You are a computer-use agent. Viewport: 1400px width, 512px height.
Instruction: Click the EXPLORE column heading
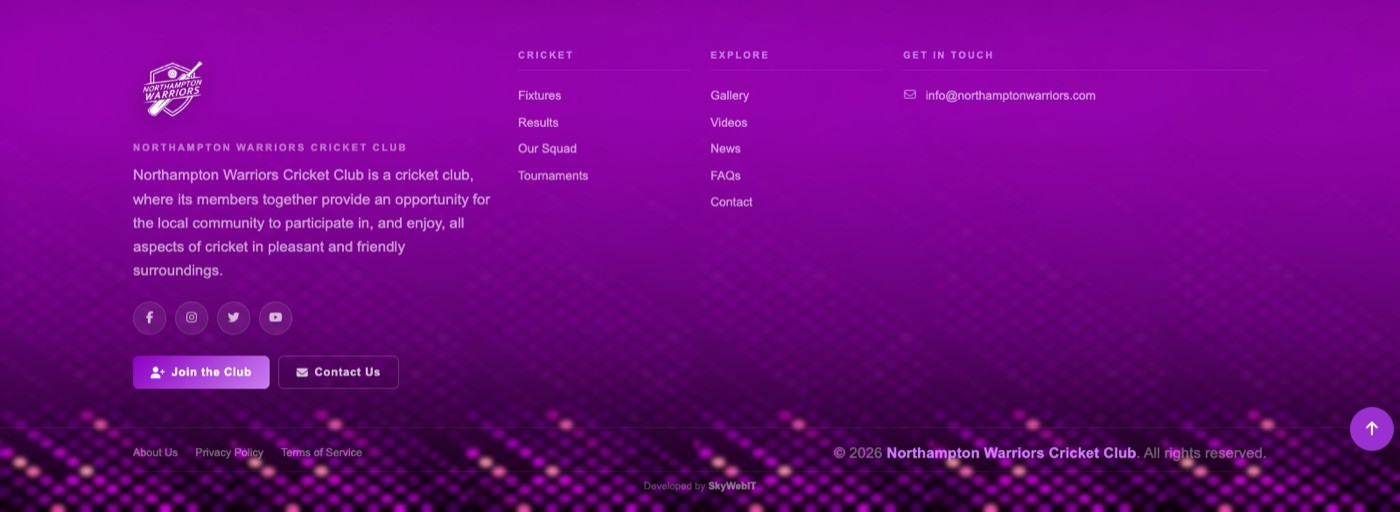click(740, 55)
